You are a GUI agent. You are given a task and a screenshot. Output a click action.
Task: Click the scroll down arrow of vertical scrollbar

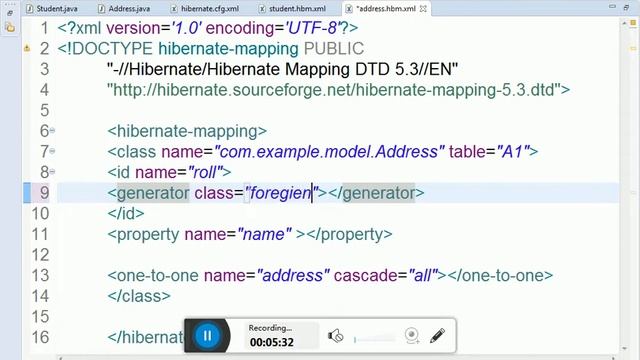(624, 348)
